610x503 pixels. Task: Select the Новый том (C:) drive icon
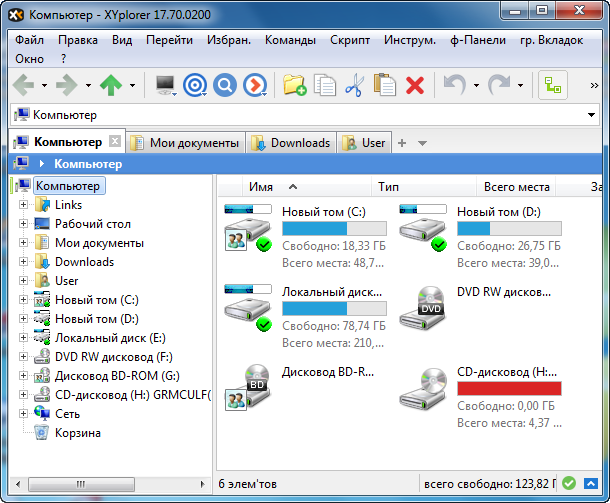pos(248,228)
